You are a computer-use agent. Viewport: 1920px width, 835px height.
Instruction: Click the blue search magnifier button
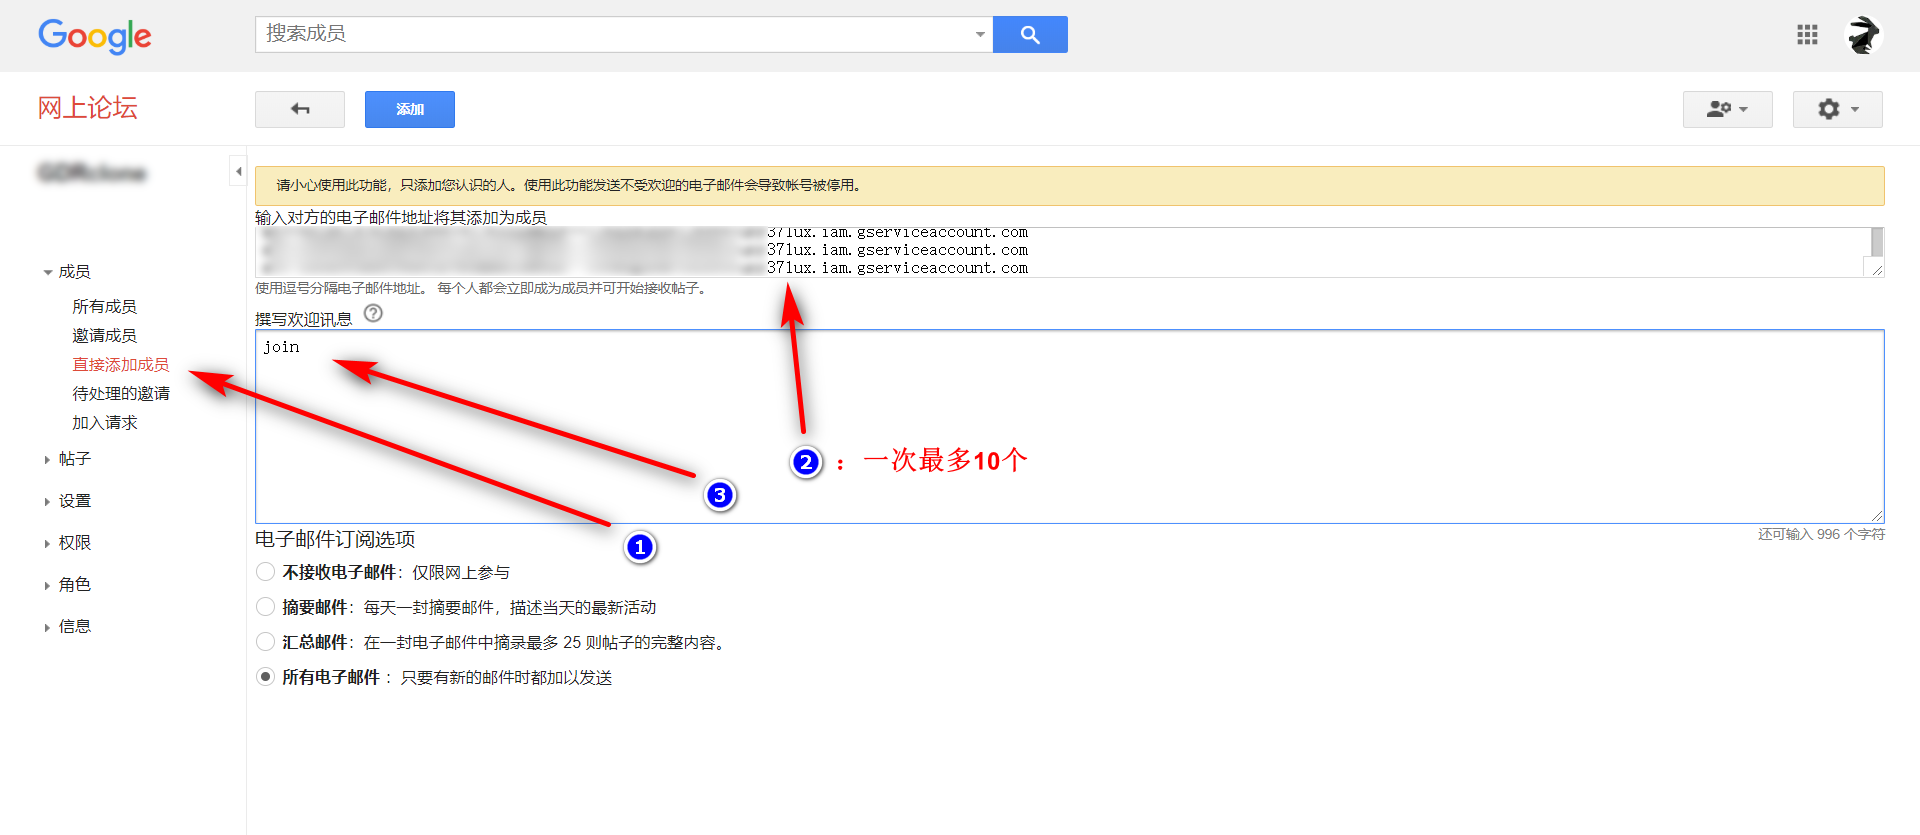click(1029, 35)
